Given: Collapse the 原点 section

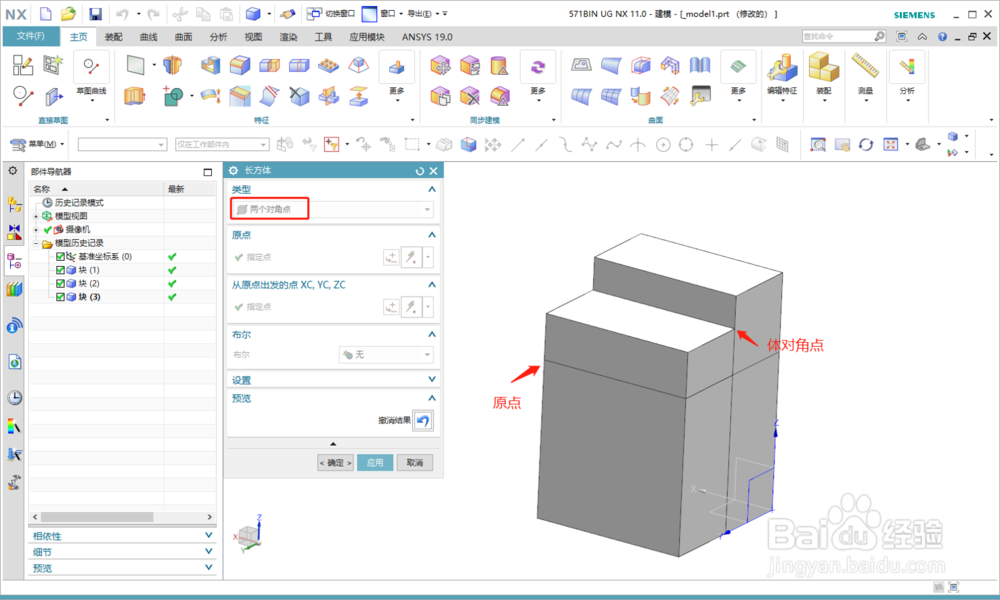Looking at the screenshot, I should pyautogui.click(x=431, y=235).
